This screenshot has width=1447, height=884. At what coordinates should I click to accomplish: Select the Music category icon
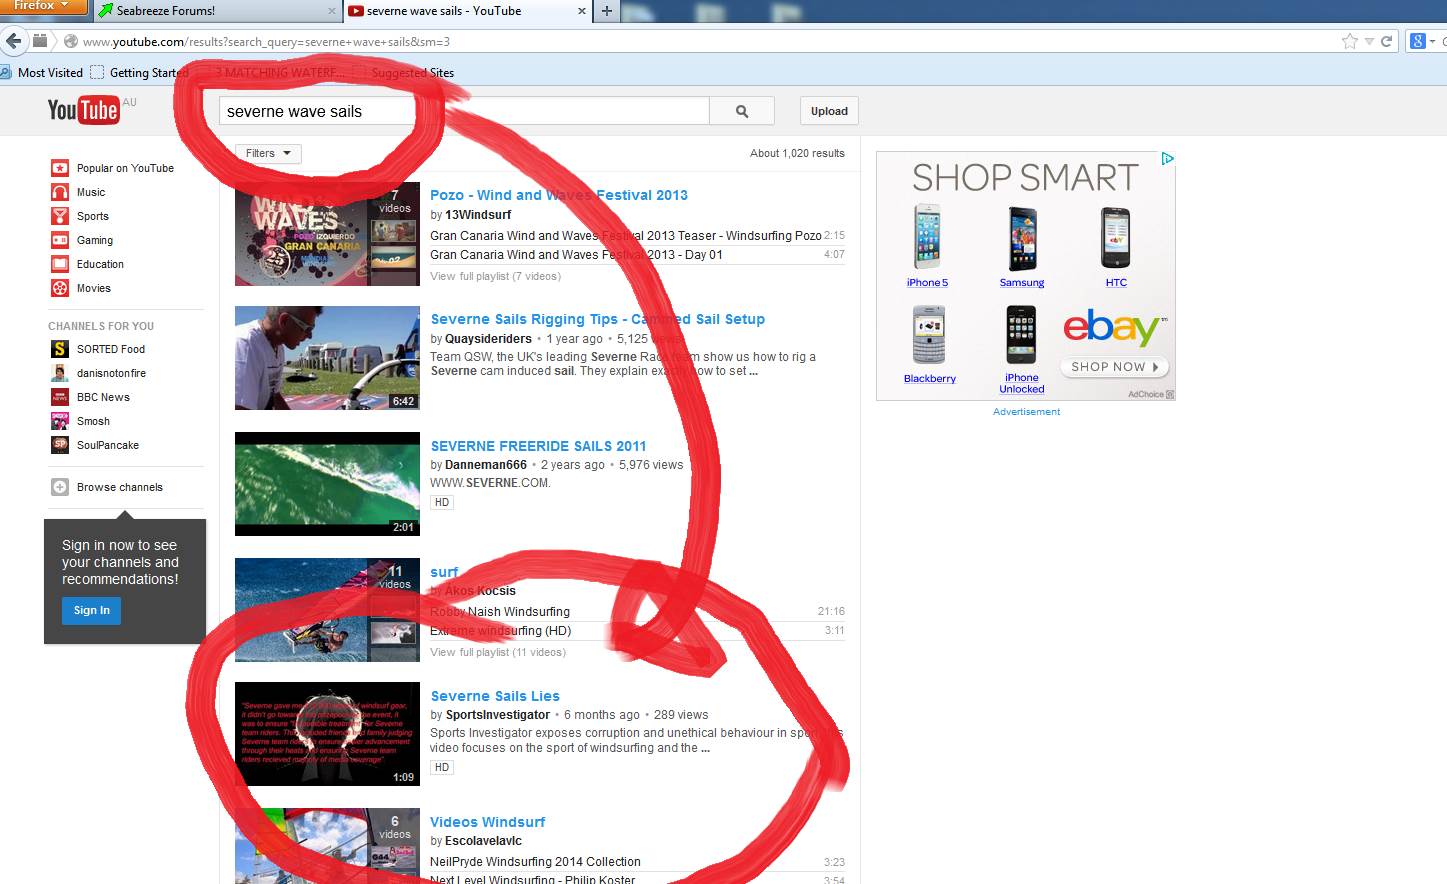tap(60, 192)
